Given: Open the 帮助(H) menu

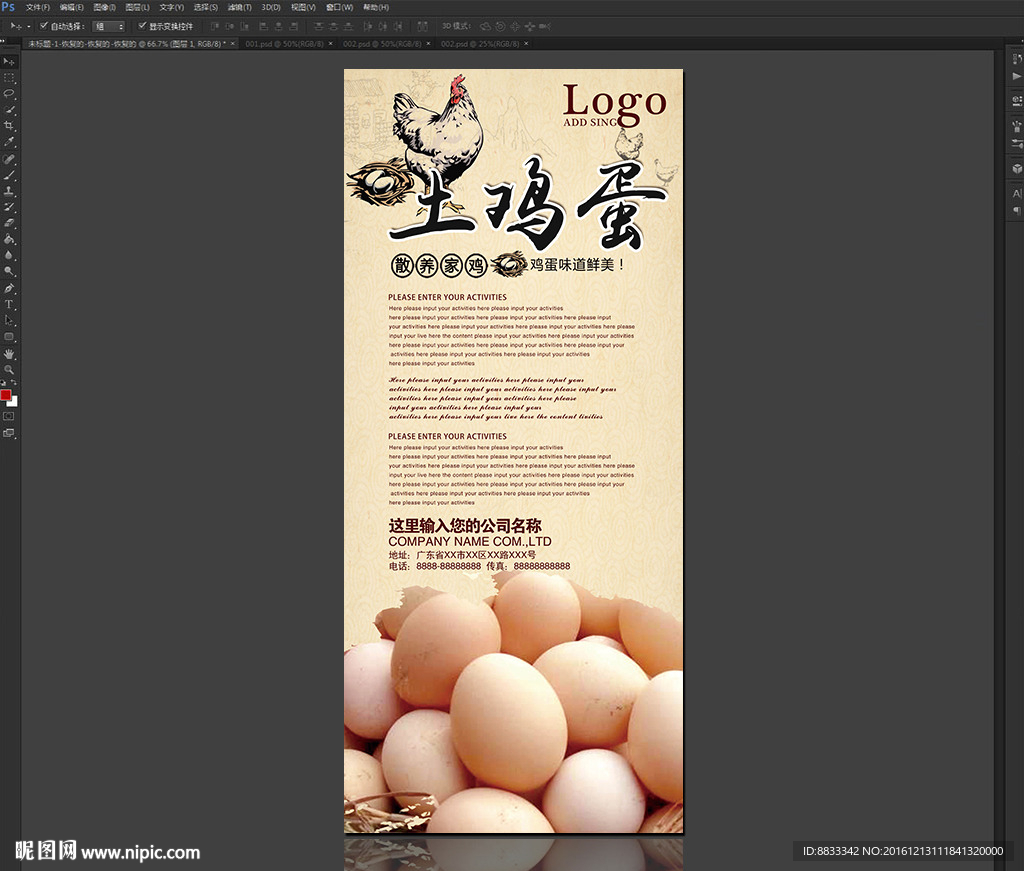Looking at the screenshot, I should coord(376,7).
